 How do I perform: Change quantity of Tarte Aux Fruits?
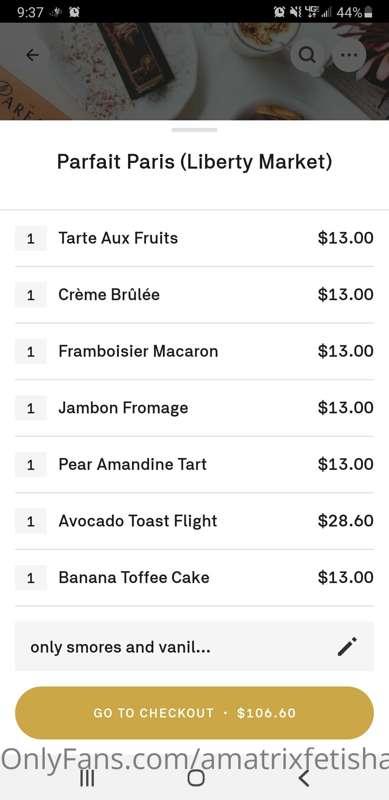[x=31, y=238]
